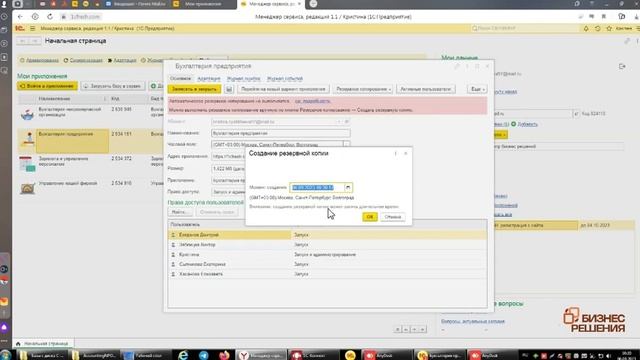
Task: Switch to the Адаптация tab in the form
Action: (209, 78)
